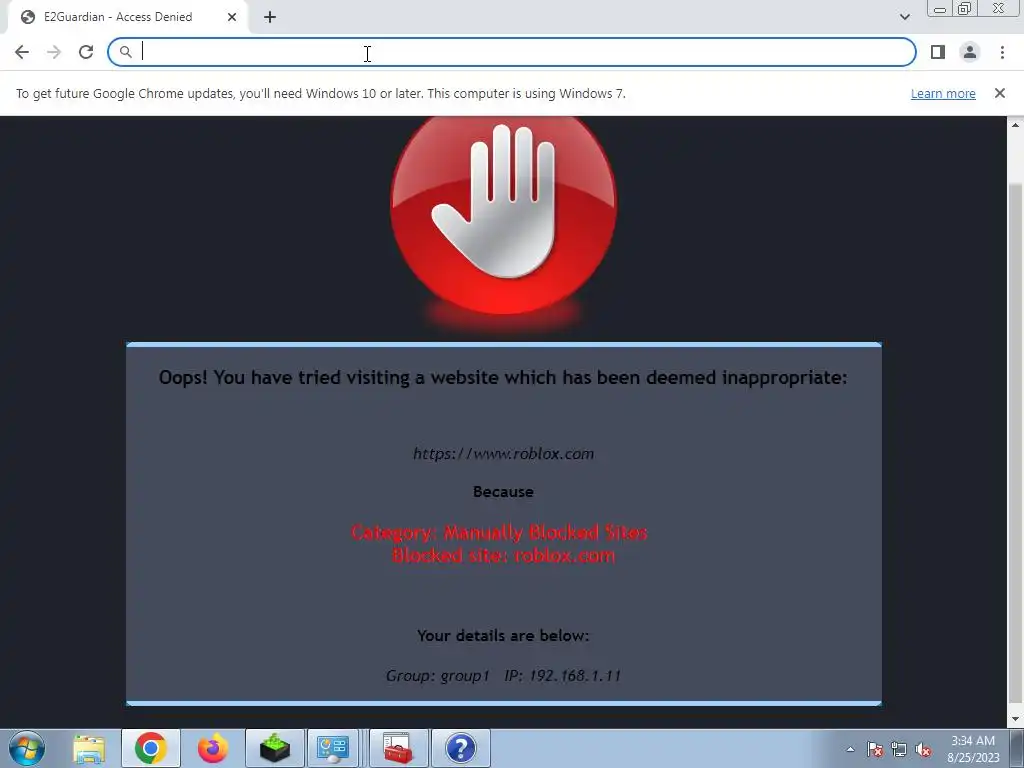Click the IP: 192.168.1.11 text
The height and width of the screenshot is (768, 1024).
point(562,675)
